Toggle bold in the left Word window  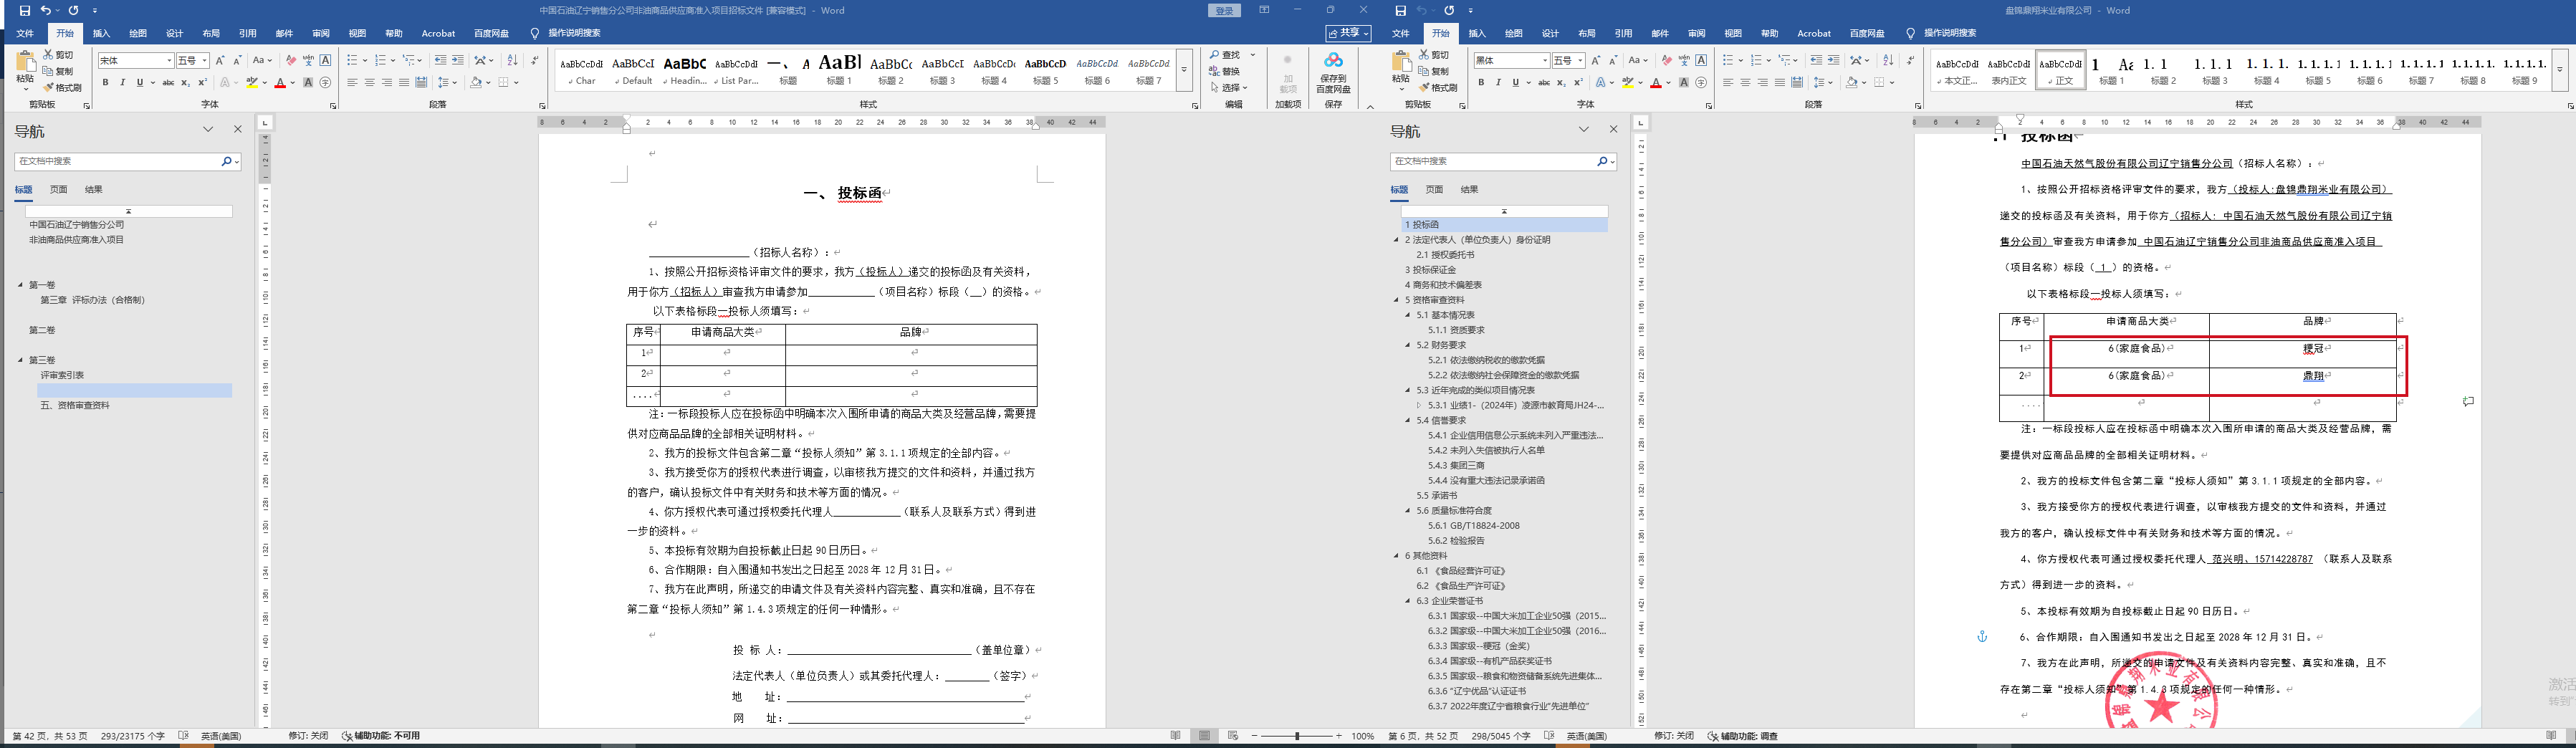coord(105,83)
